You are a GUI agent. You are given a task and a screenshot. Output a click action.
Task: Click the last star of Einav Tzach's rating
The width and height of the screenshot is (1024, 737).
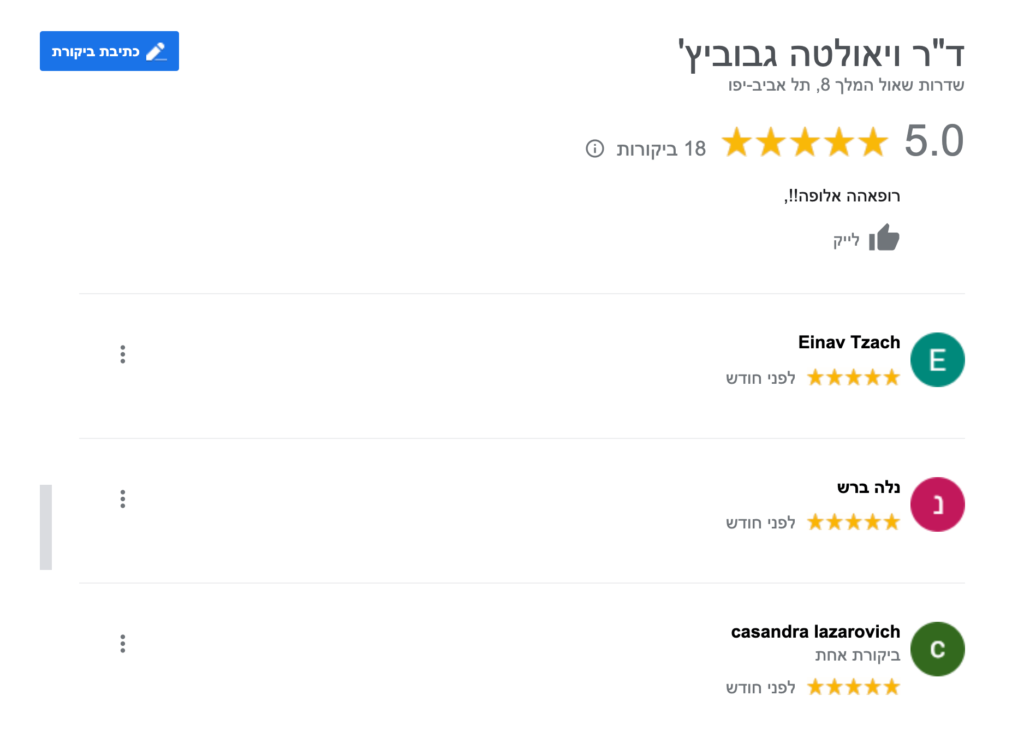894,377
